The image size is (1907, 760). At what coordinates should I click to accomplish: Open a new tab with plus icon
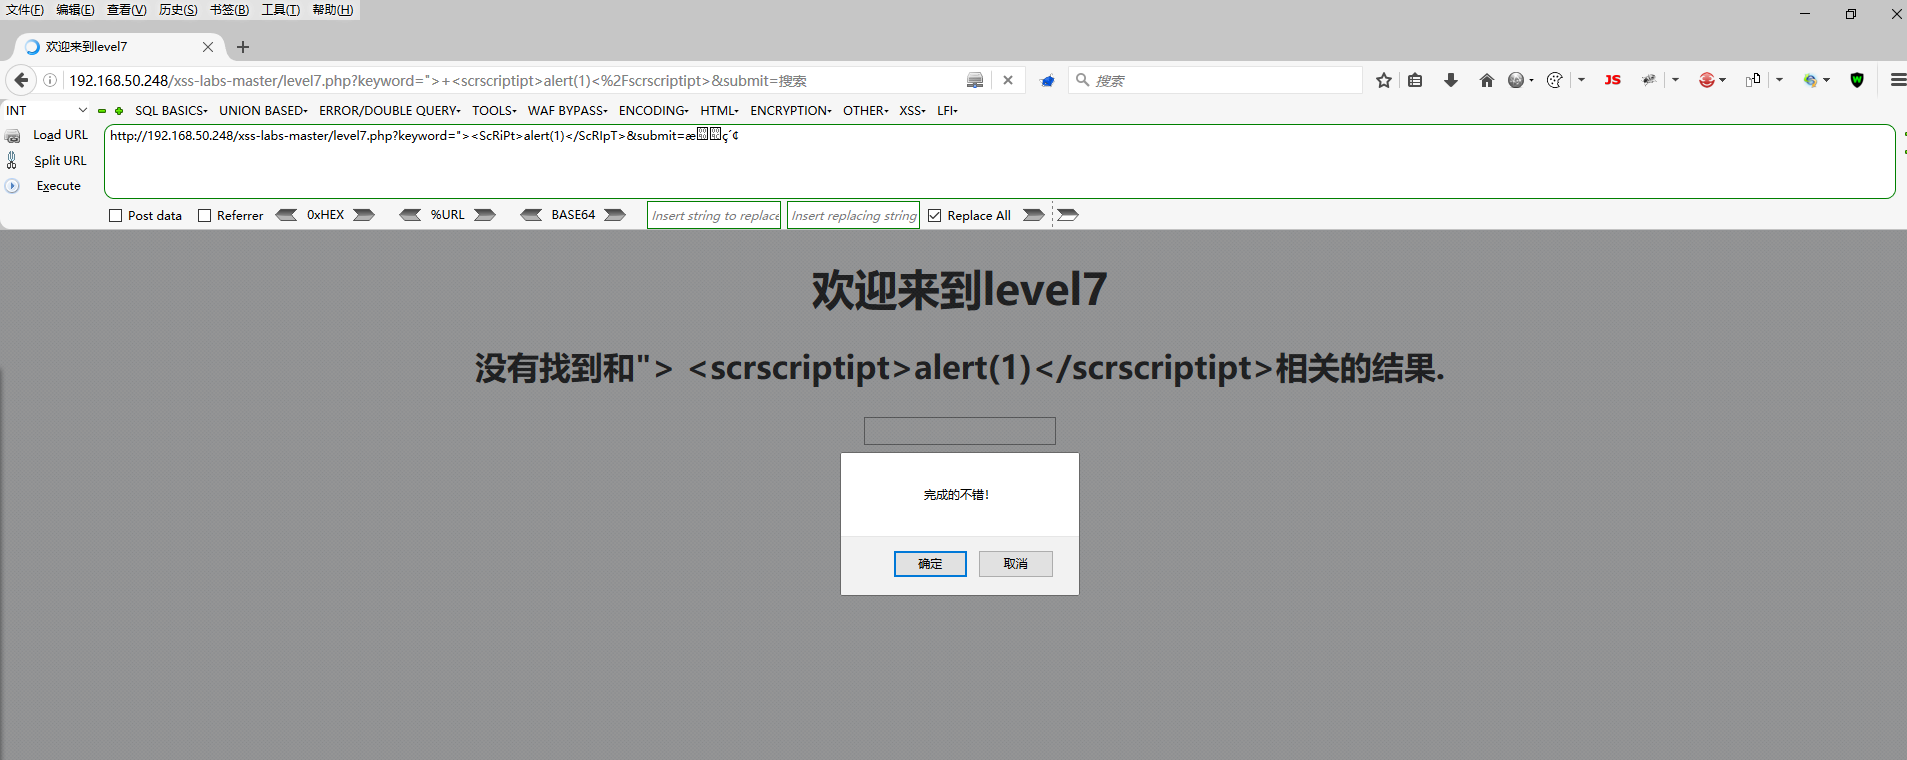(243, 47)
